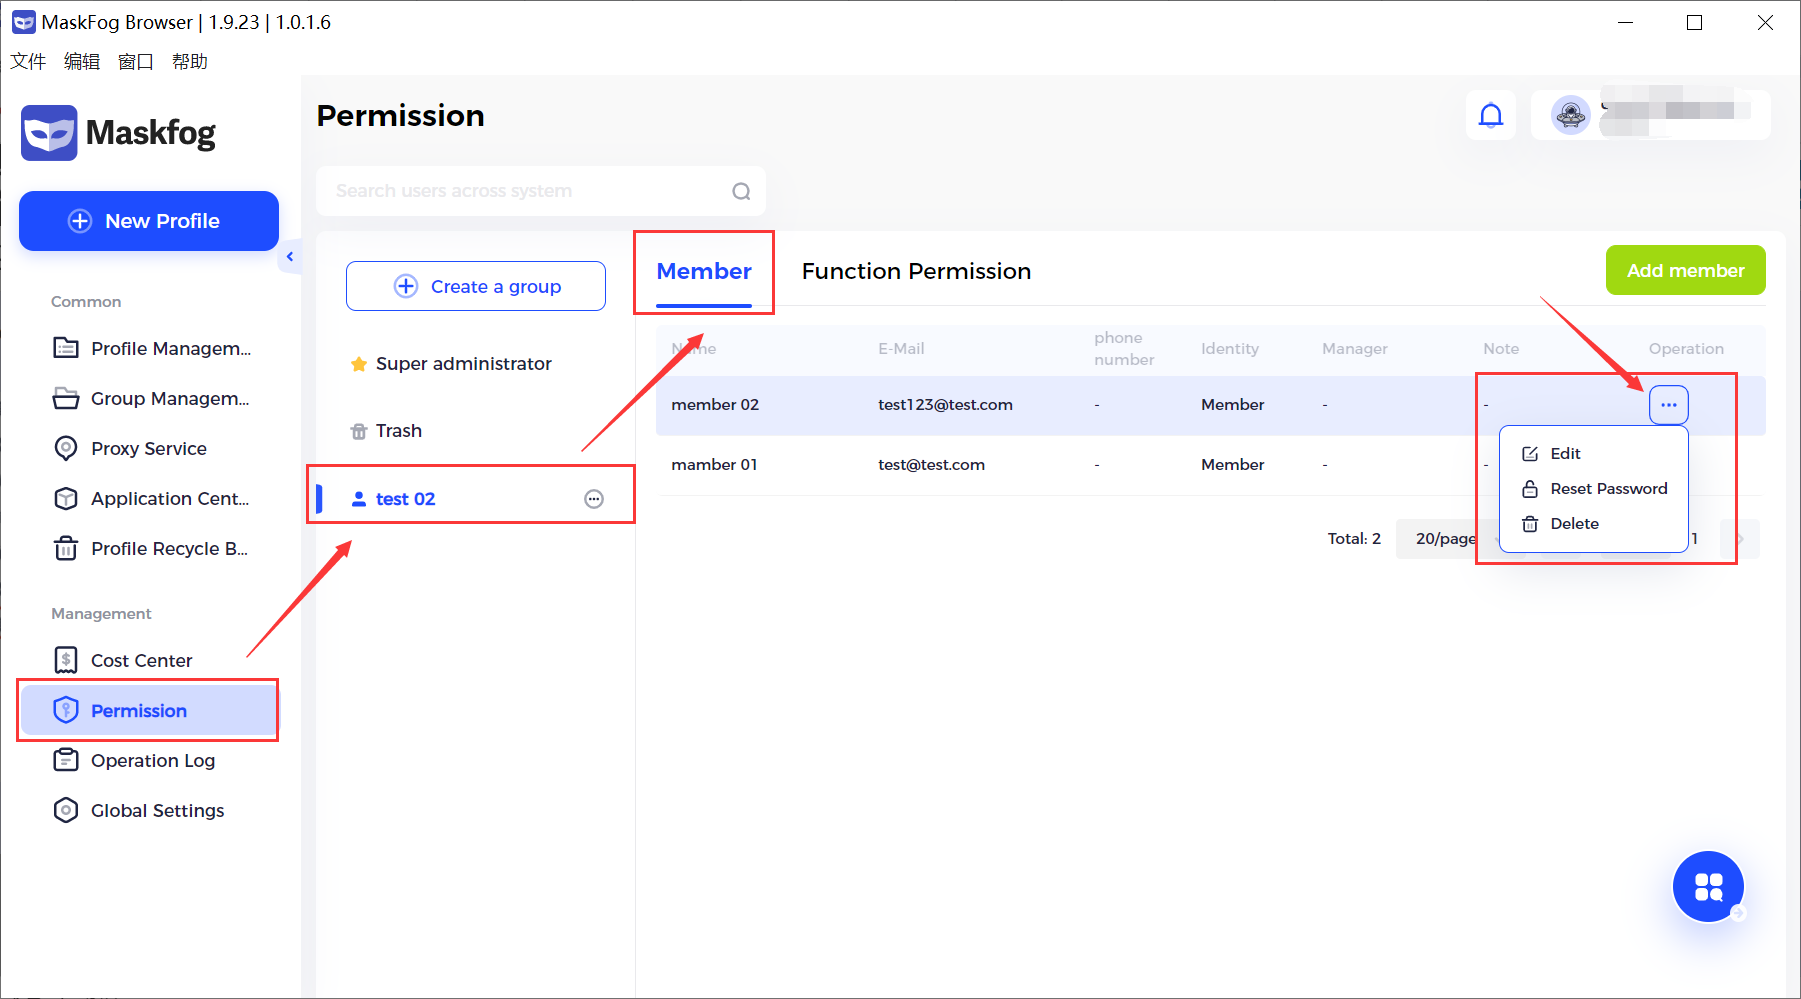Click the Identity column header
Image resolution: width=1801 pixels, height=999 pixels.
pyautogui.click(x=1230, y=348)
